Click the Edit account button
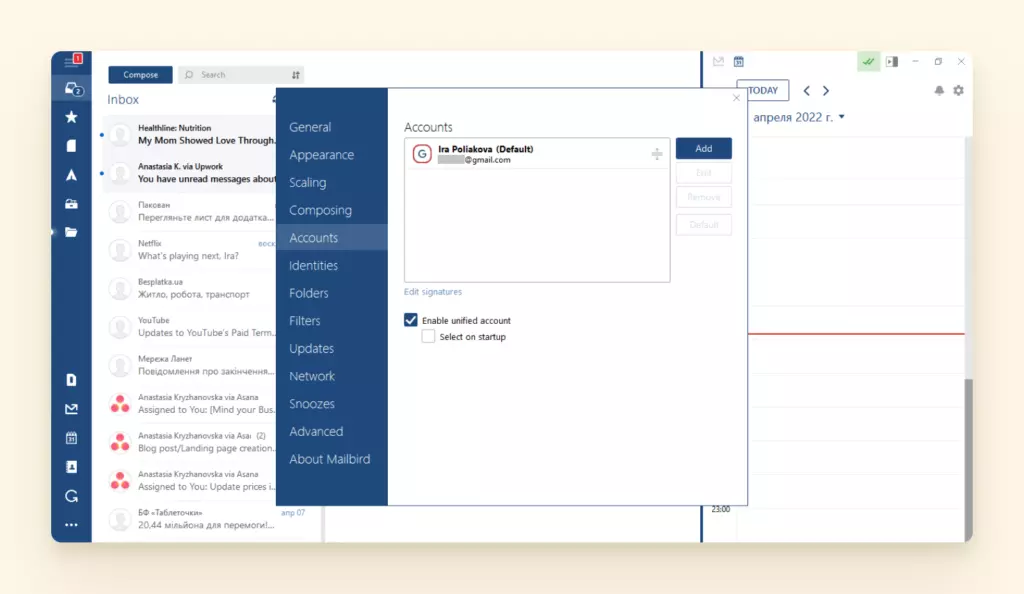 pyautogui.click(x=703, y=173)
